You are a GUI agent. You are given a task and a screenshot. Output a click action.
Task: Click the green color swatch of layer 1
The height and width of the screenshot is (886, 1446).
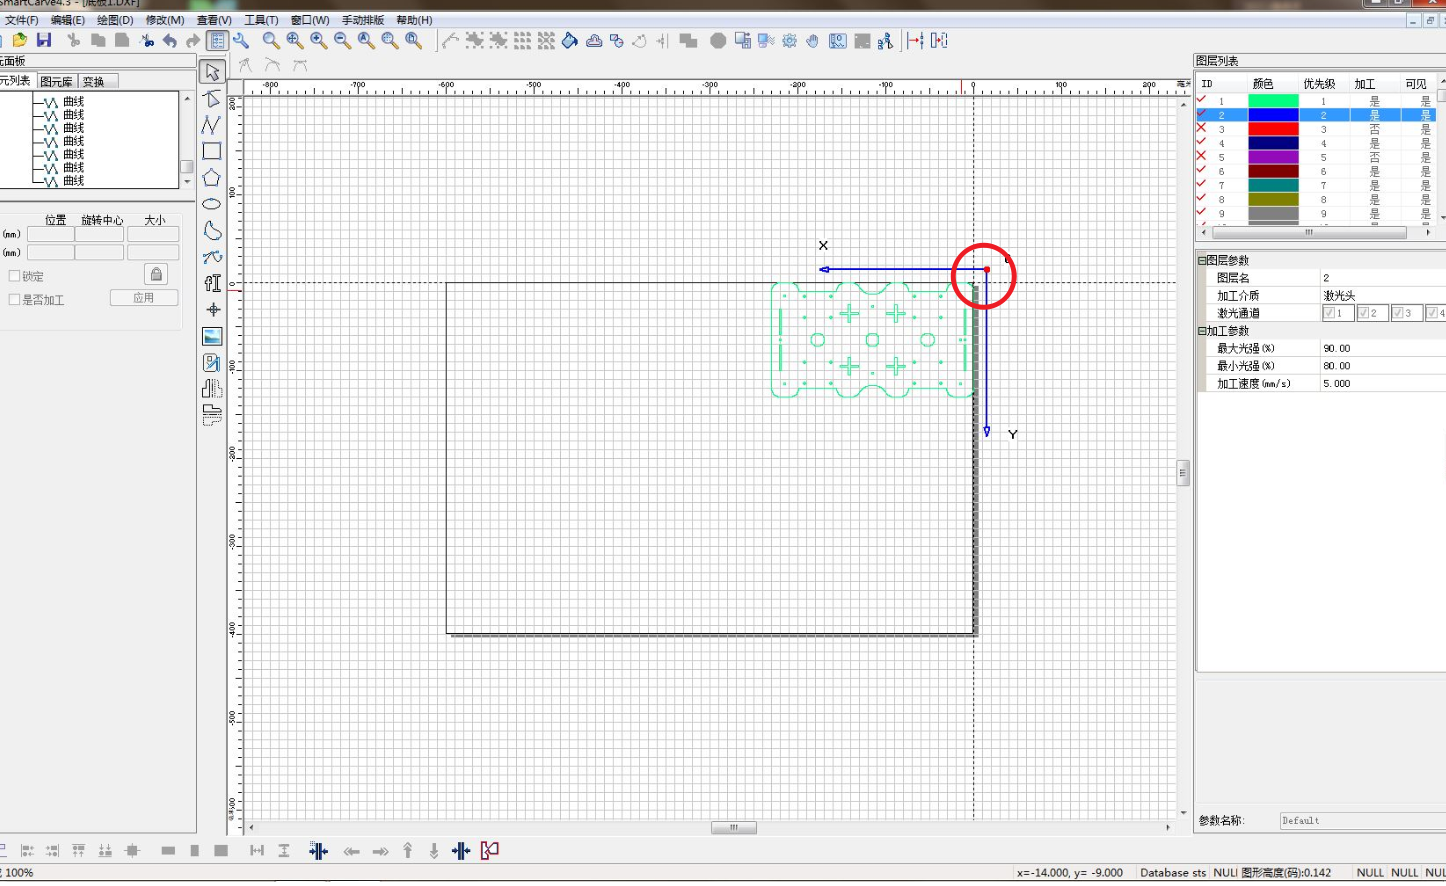pyautogui.click(x=1273, y=100)
